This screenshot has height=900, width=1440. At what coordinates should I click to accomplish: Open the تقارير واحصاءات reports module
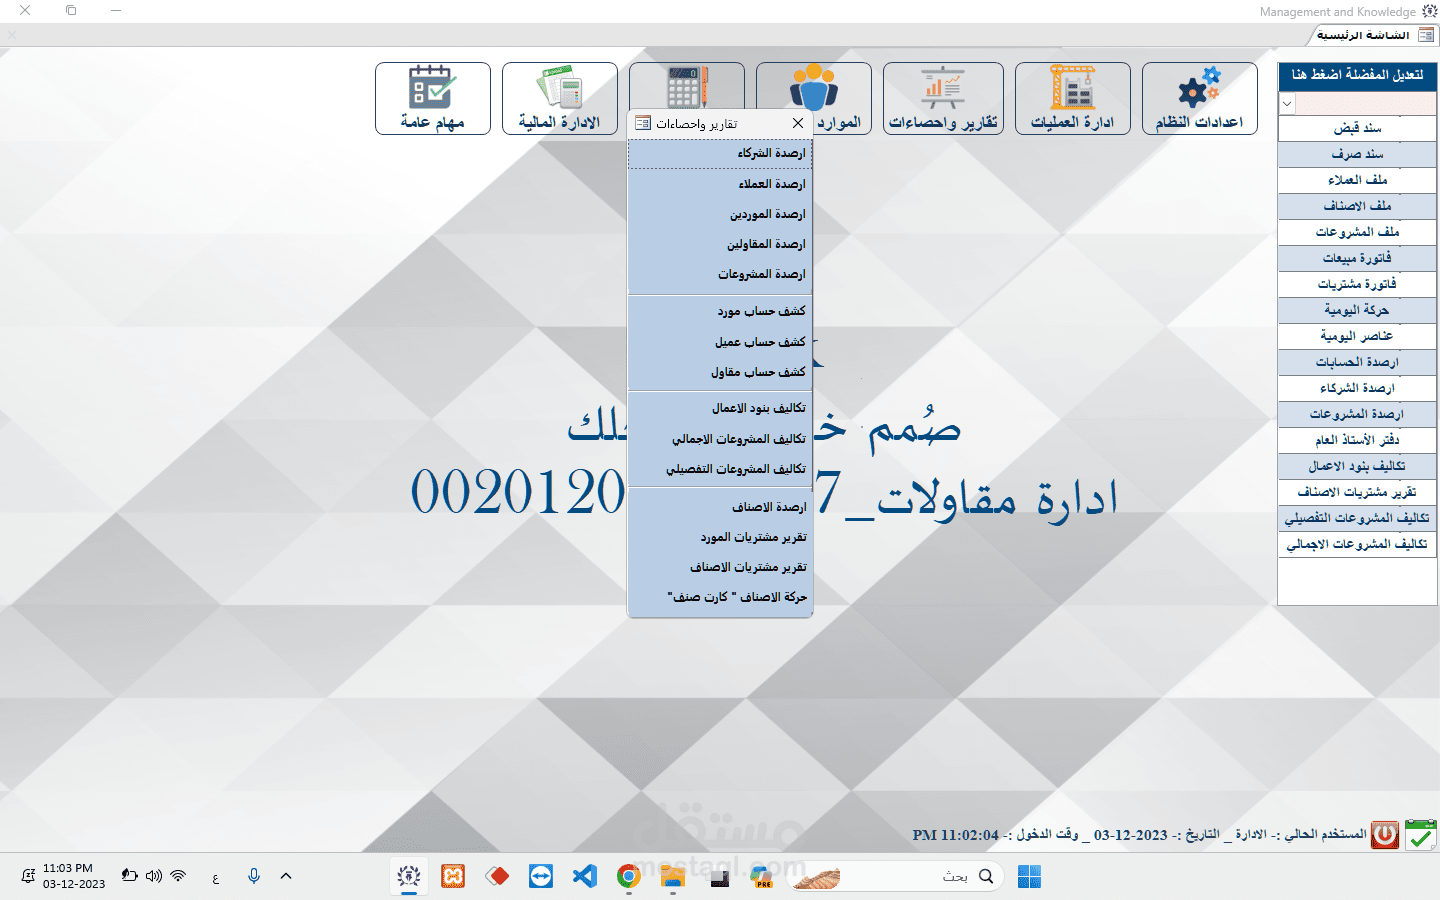[x=943, y=98]
